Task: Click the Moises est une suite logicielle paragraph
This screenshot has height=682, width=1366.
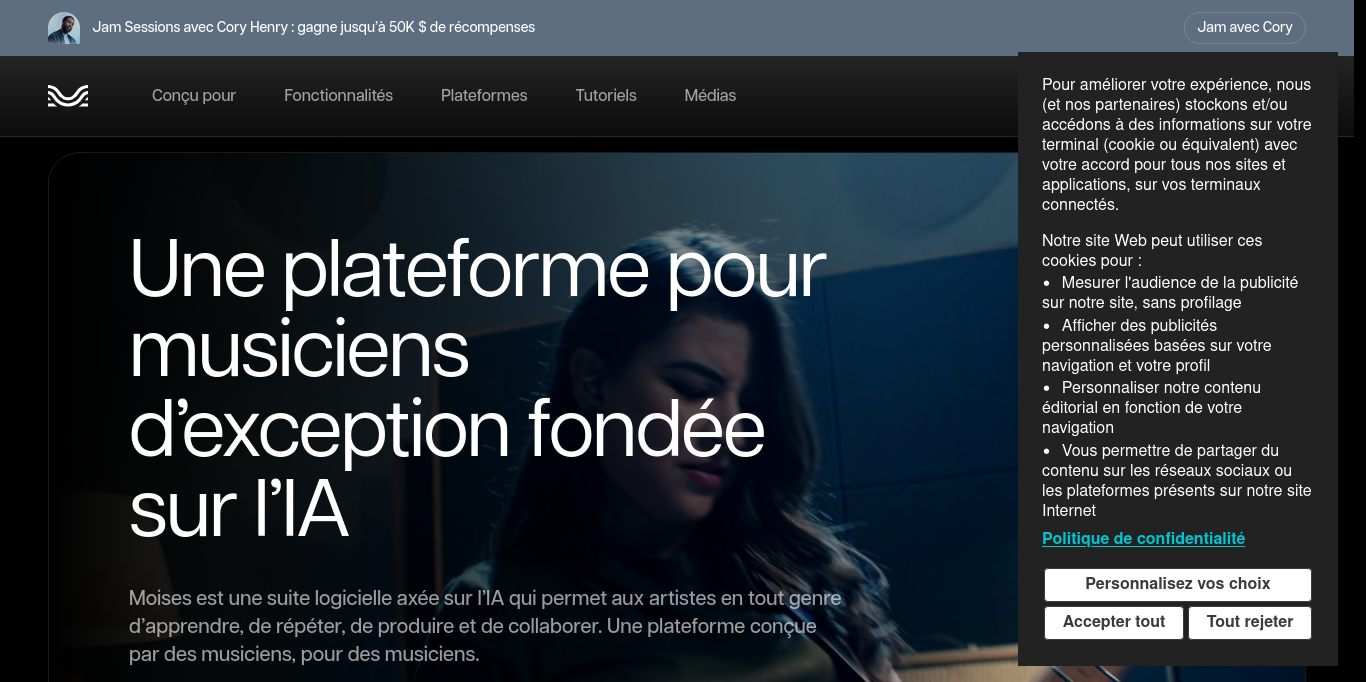Action: (x=485, y=626)
